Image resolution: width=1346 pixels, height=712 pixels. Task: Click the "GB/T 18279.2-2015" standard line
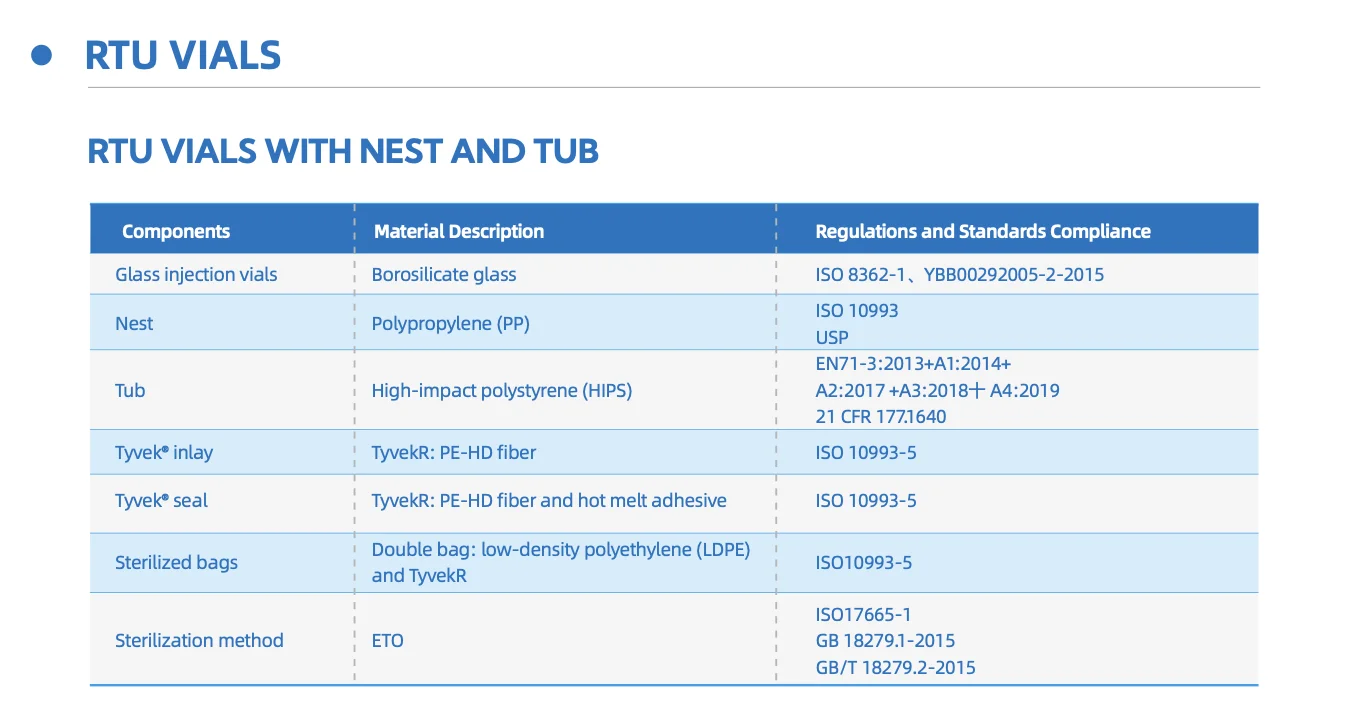895,667
